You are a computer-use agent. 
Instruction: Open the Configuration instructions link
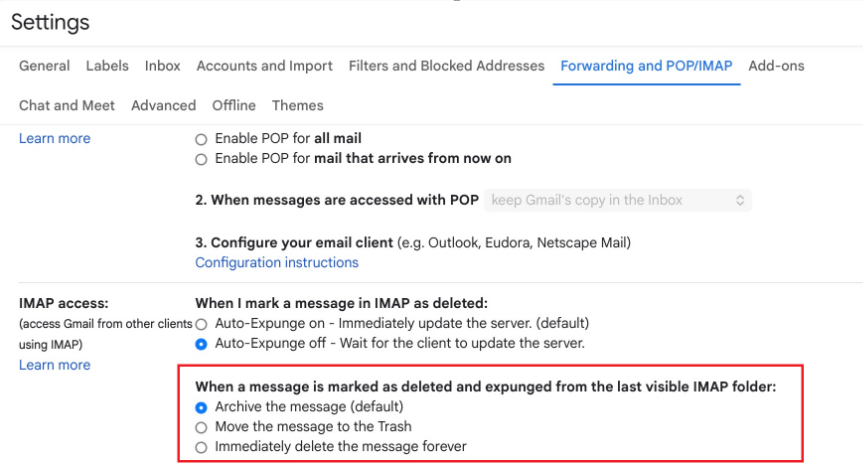(x=276, y=263)
